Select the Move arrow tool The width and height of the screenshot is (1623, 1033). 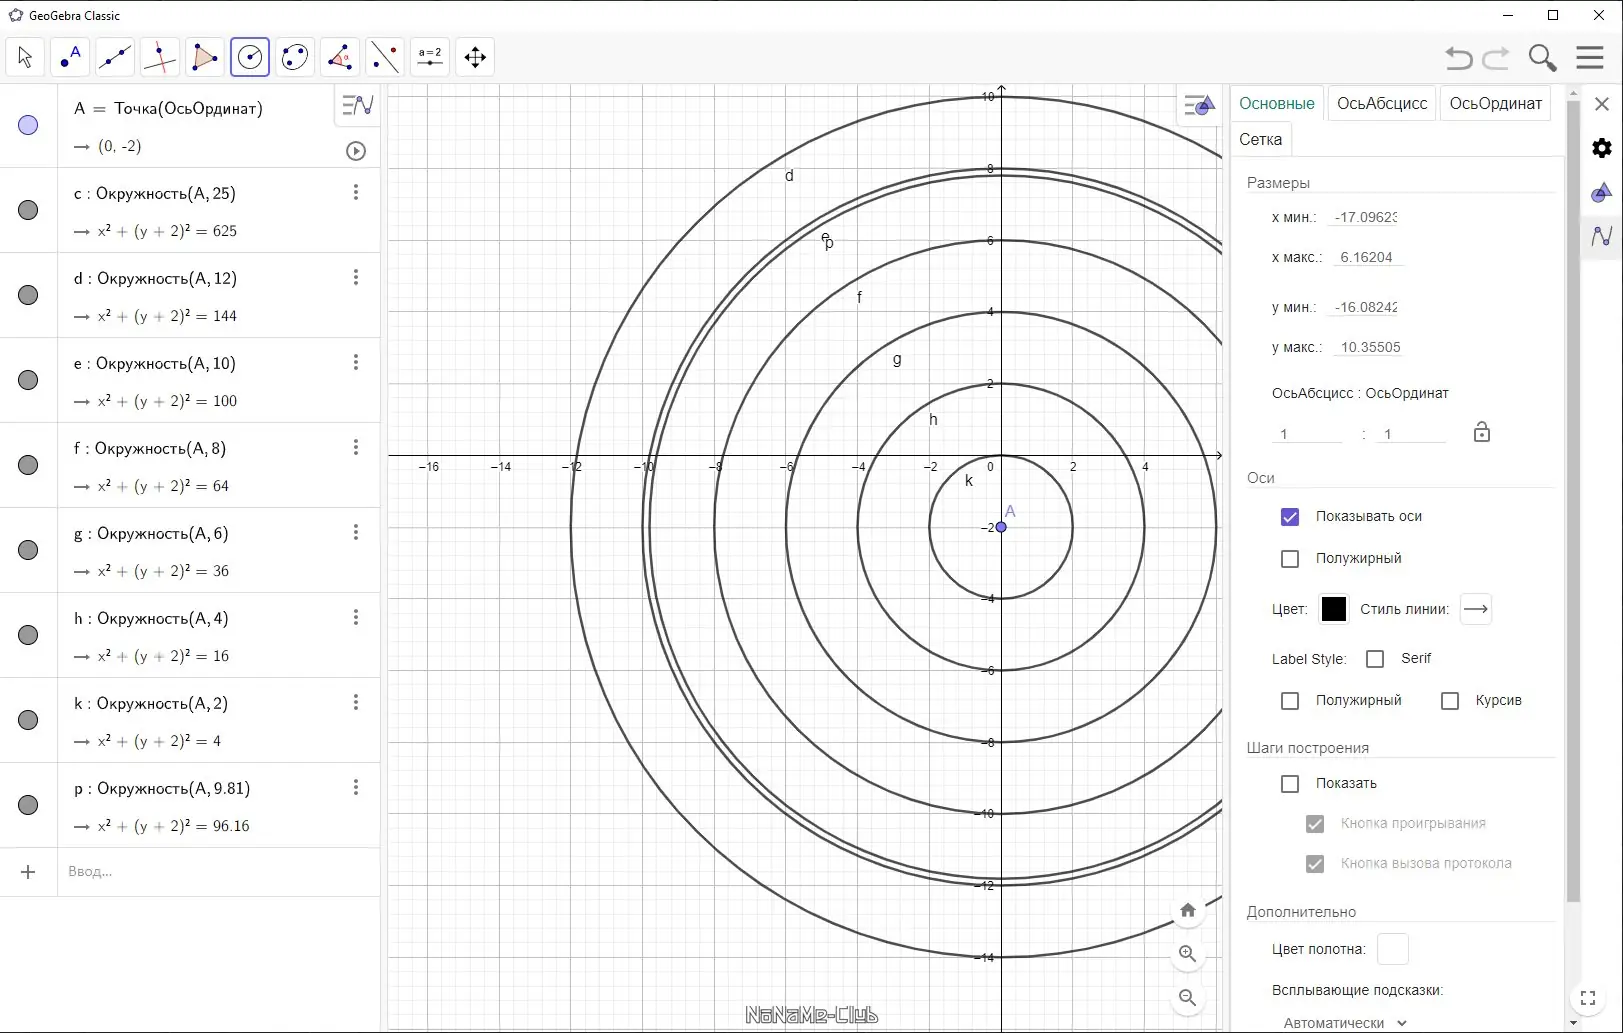click(25, 58)
